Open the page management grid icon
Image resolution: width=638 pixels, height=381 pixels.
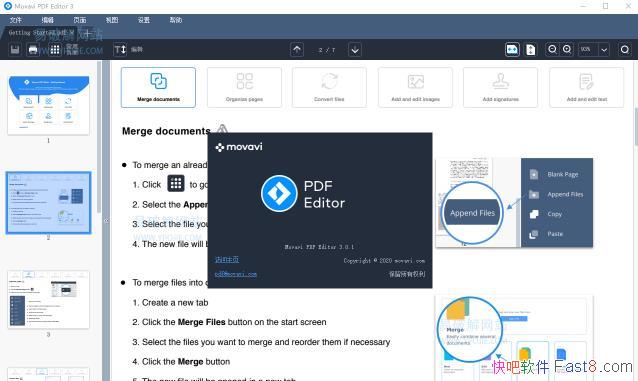click(55, 50)
